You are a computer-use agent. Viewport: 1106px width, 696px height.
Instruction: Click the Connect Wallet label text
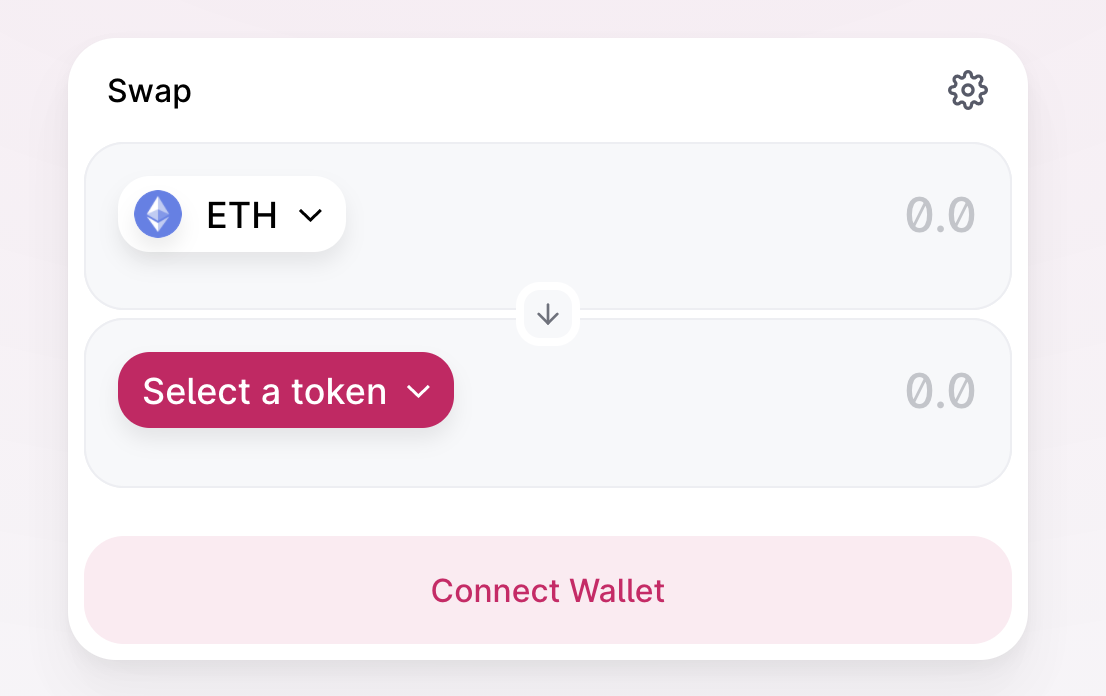click(548, 590)
